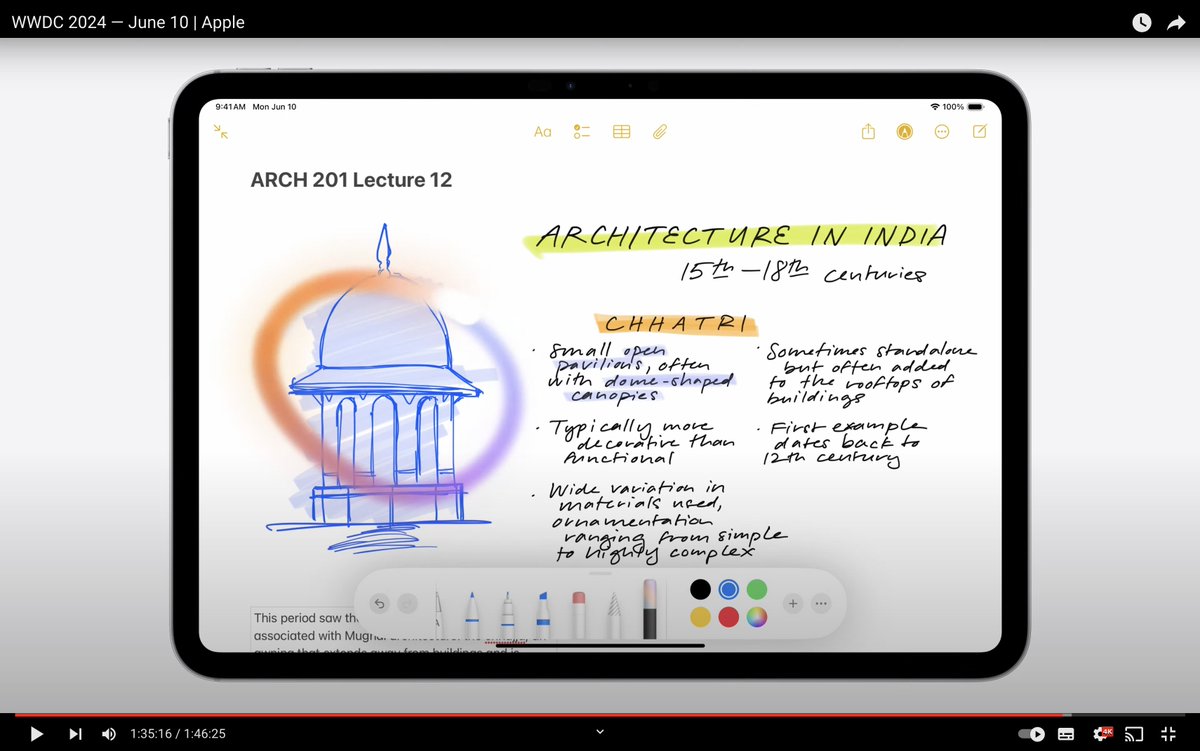
Task: Choose the green color swatch
Action: point(757,589)
